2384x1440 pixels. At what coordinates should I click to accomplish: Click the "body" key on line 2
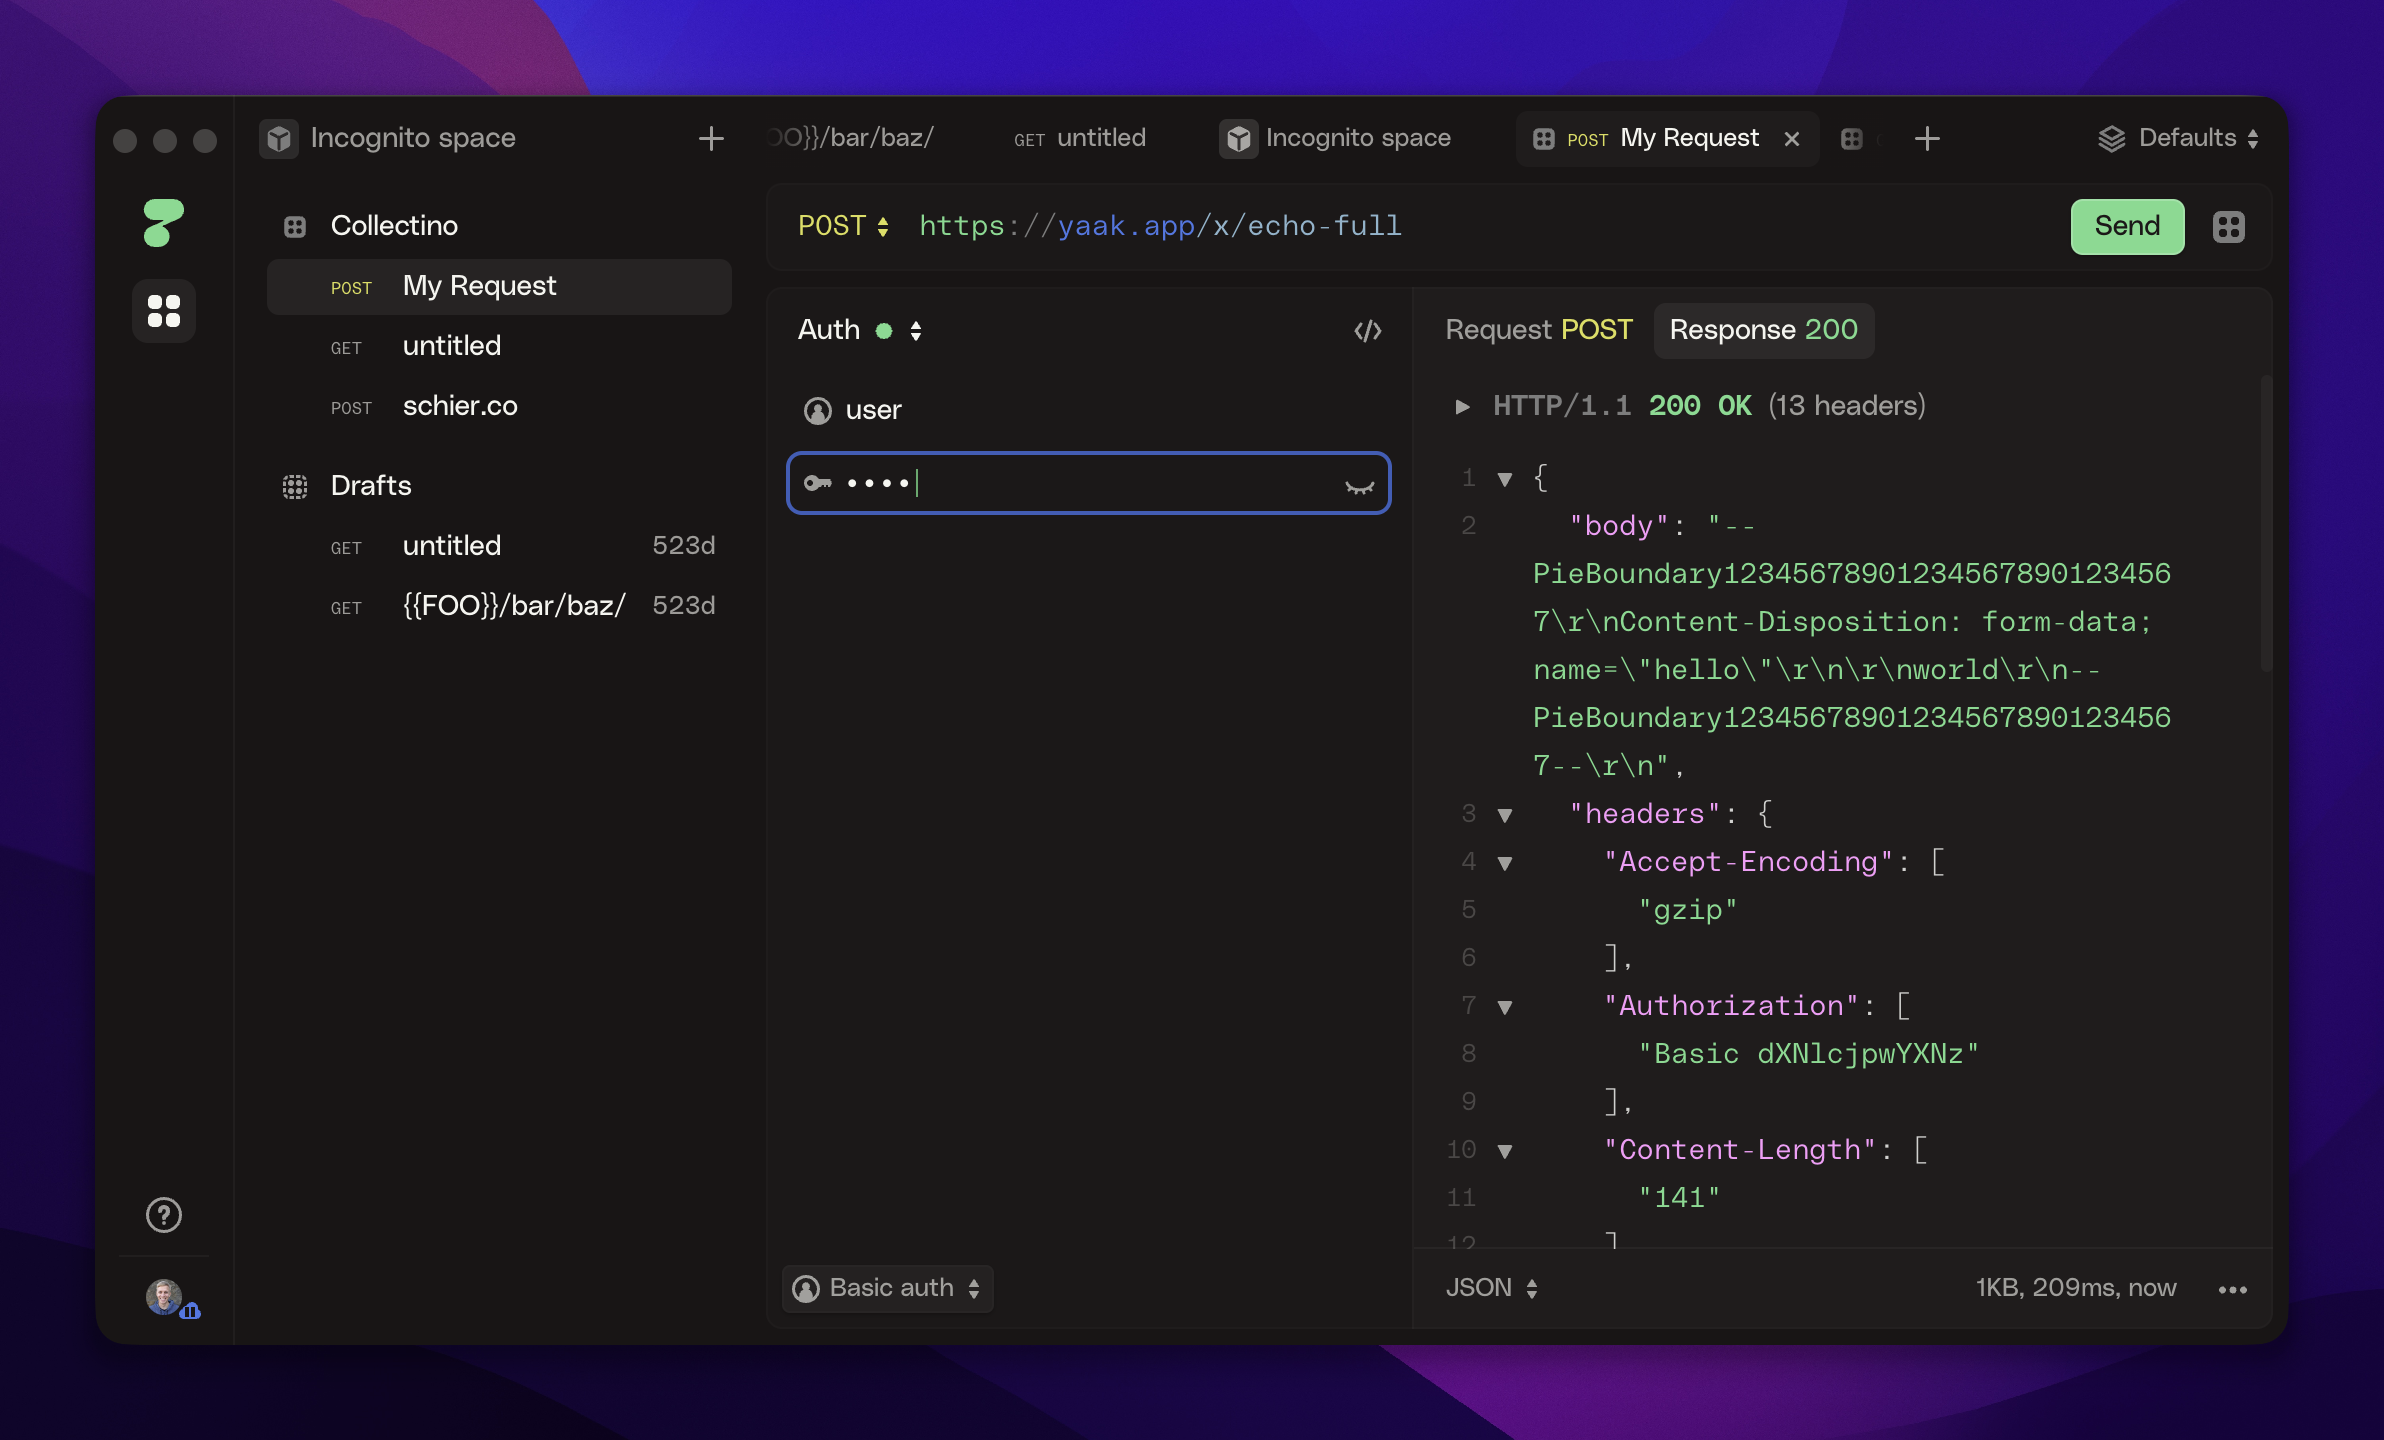click(x=1619, y=527)
